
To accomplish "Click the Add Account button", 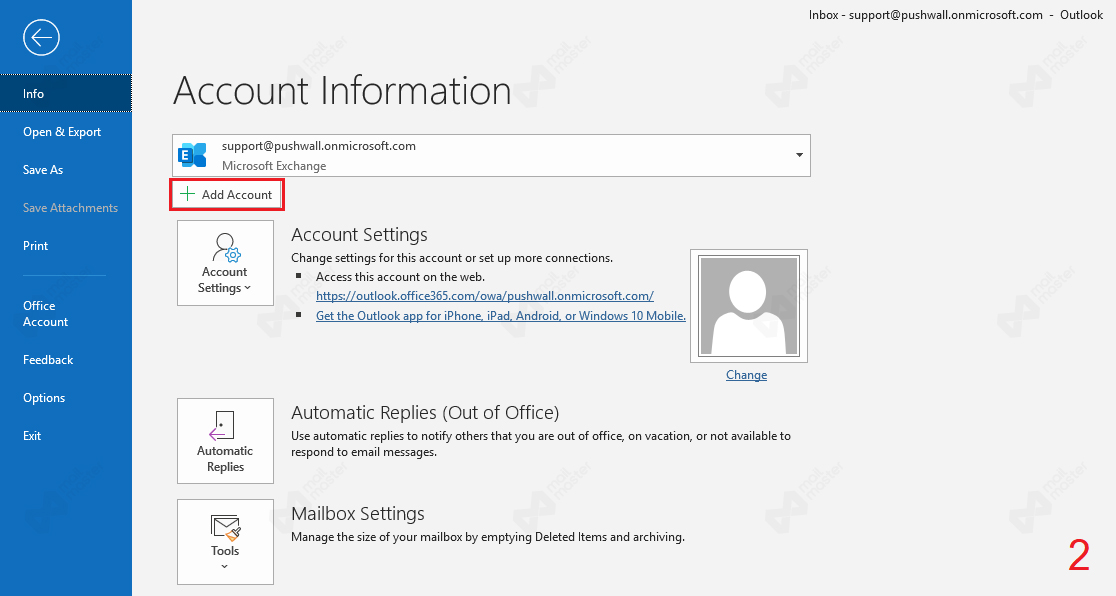I will point(227,194).
